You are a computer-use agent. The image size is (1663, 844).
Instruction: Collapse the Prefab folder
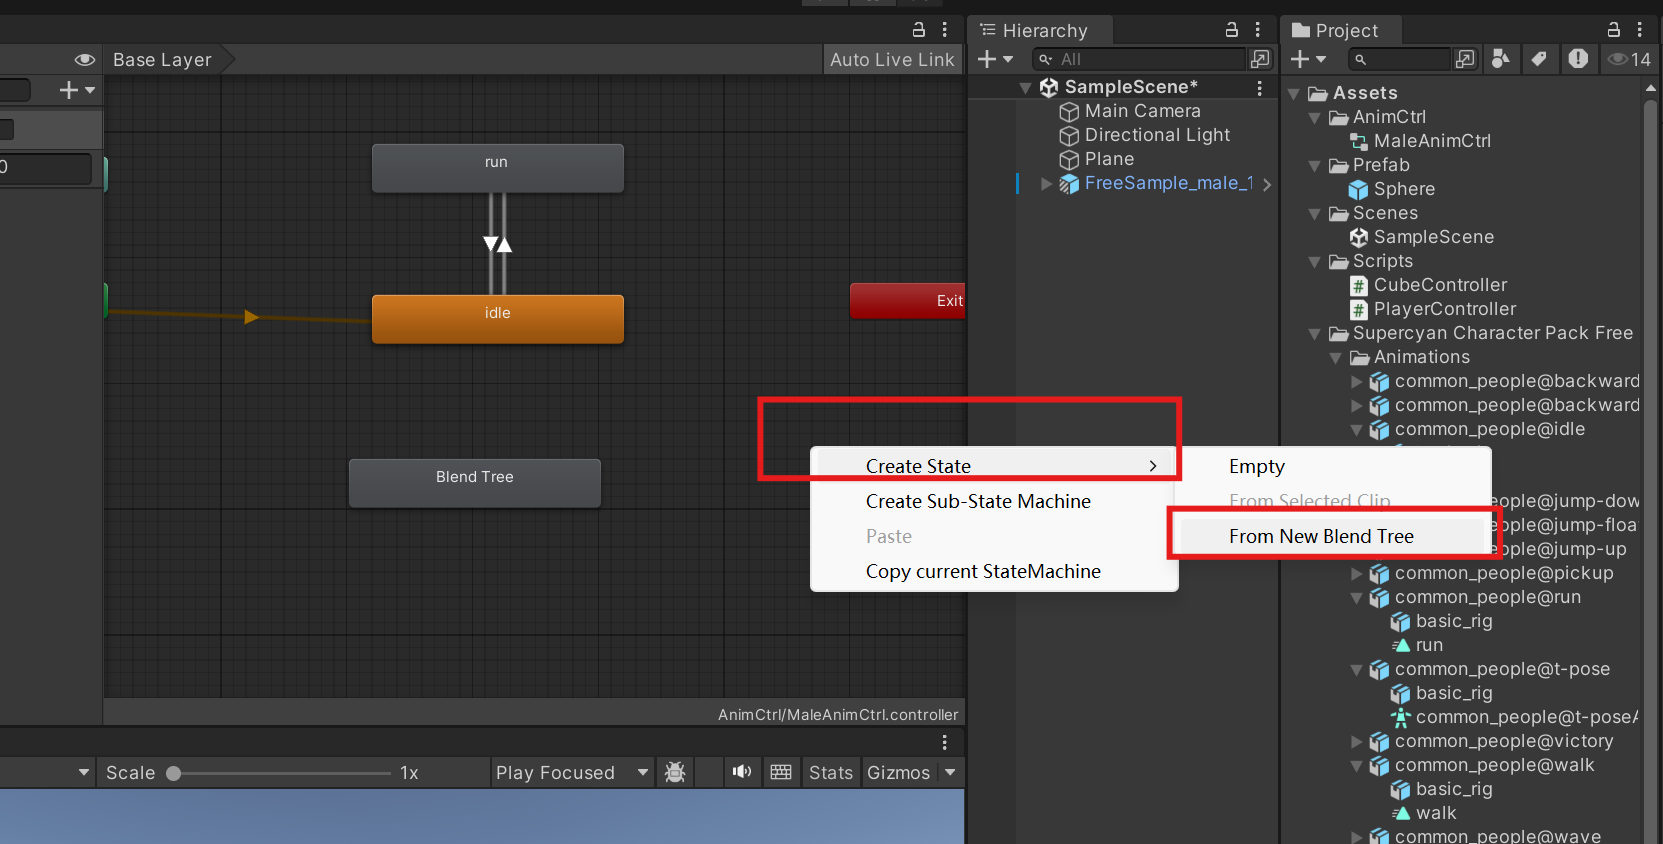point(1315,166)
